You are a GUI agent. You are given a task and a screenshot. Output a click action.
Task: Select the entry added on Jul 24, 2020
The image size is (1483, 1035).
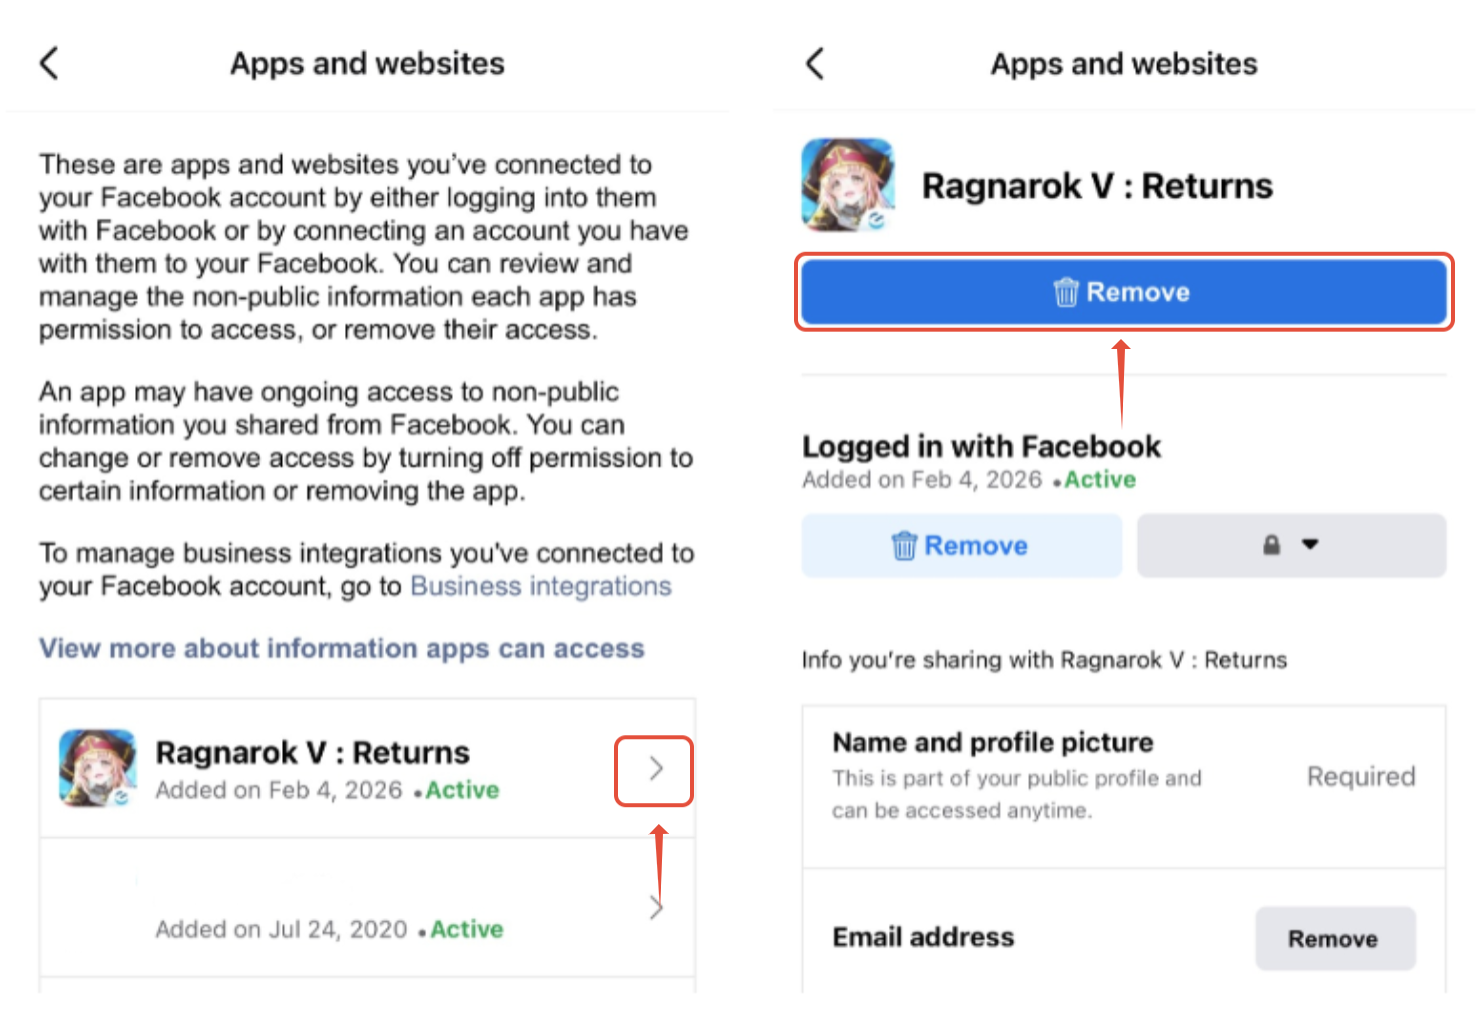click(x=367, y=908)
